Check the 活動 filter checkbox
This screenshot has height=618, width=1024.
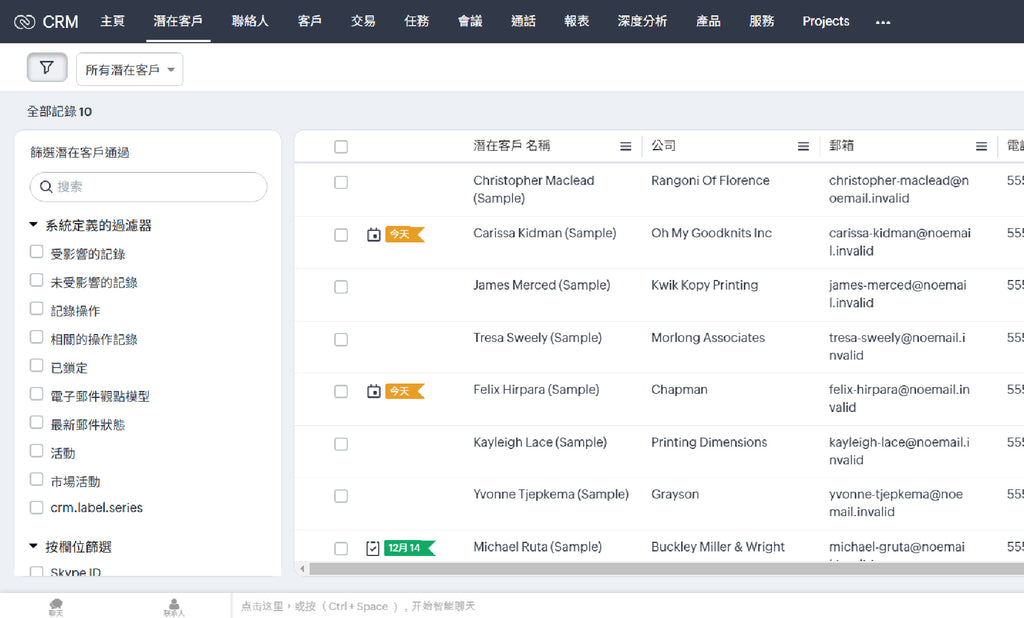35,452
